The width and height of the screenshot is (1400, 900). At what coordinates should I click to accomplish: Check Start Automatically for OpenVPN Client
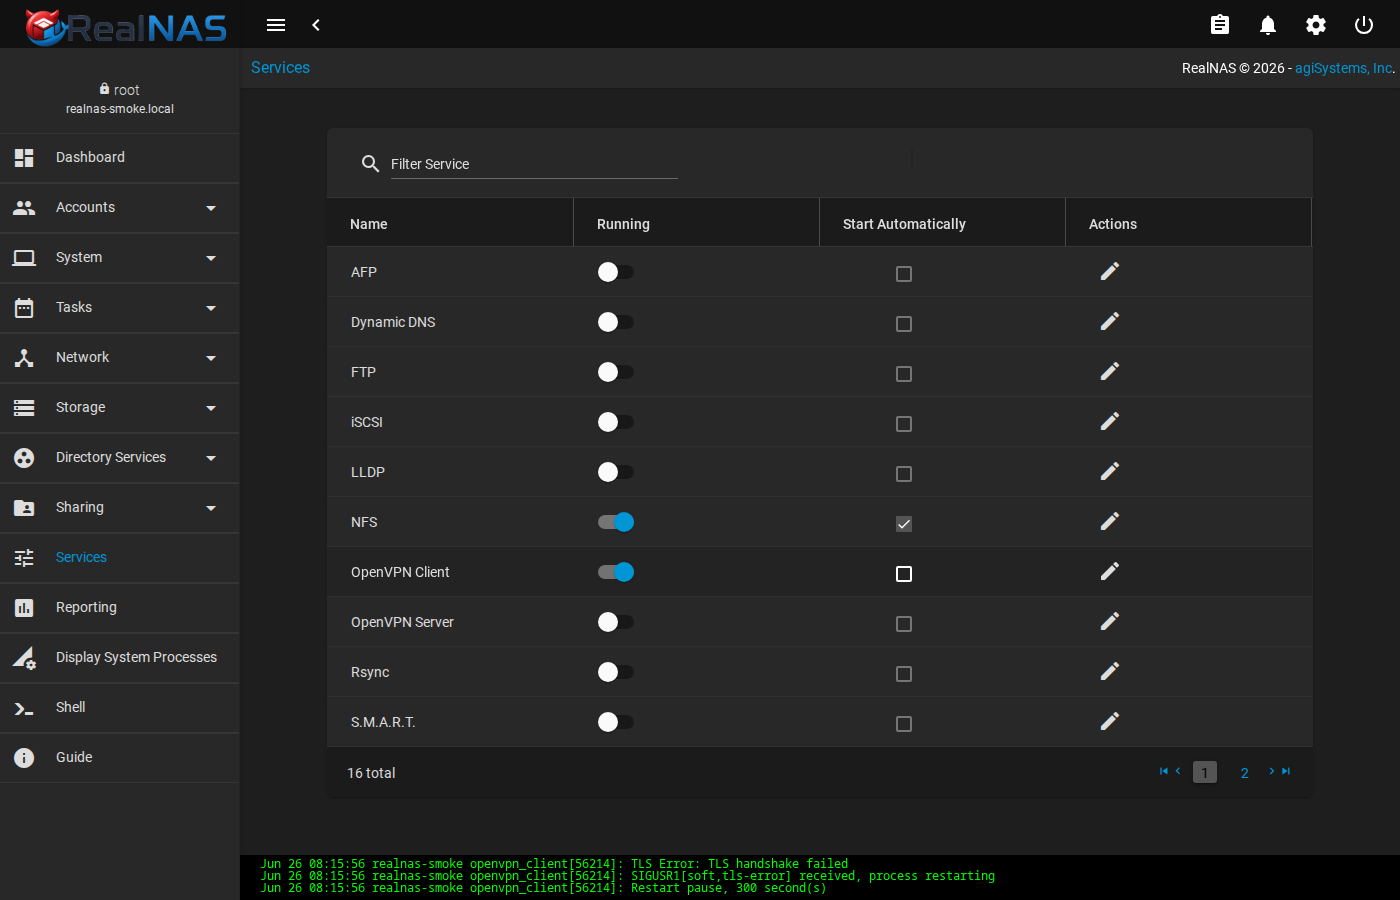904,574
